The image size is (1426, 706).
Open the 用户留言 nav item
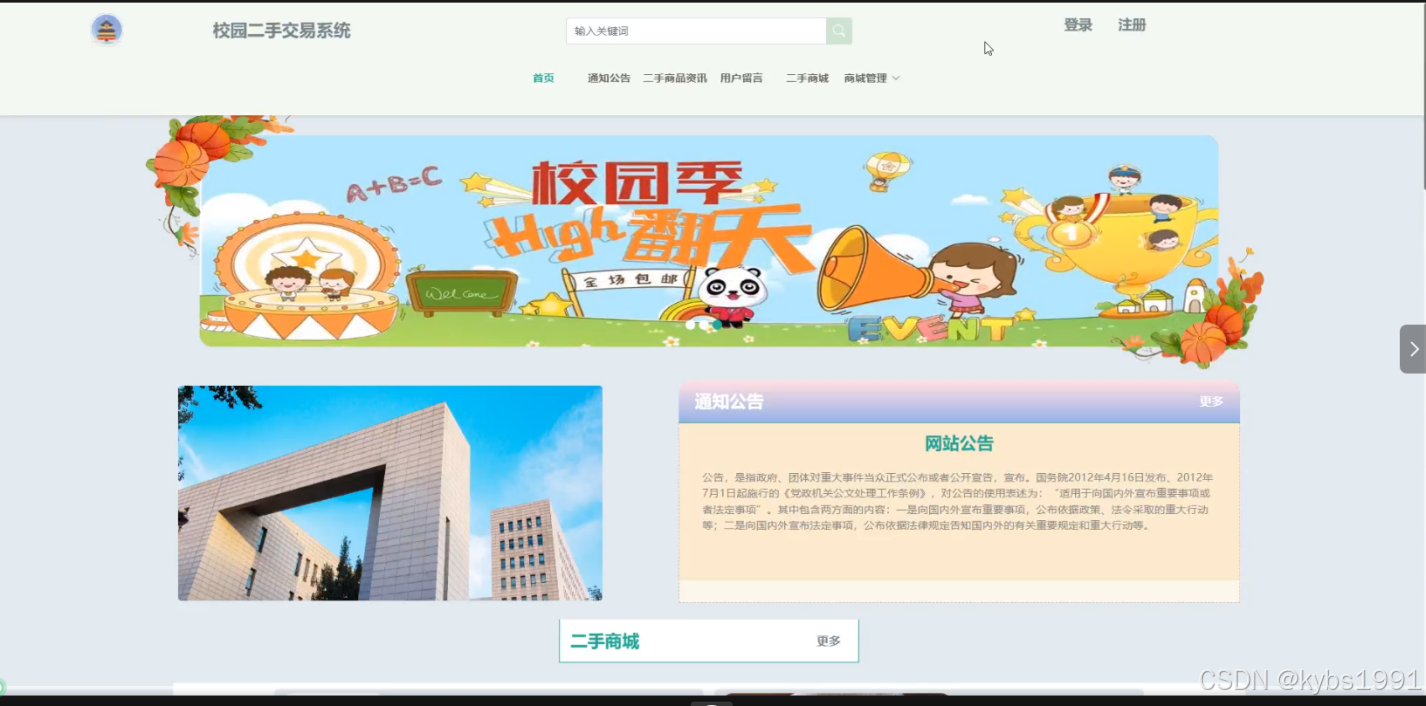(x=741, y=78)
